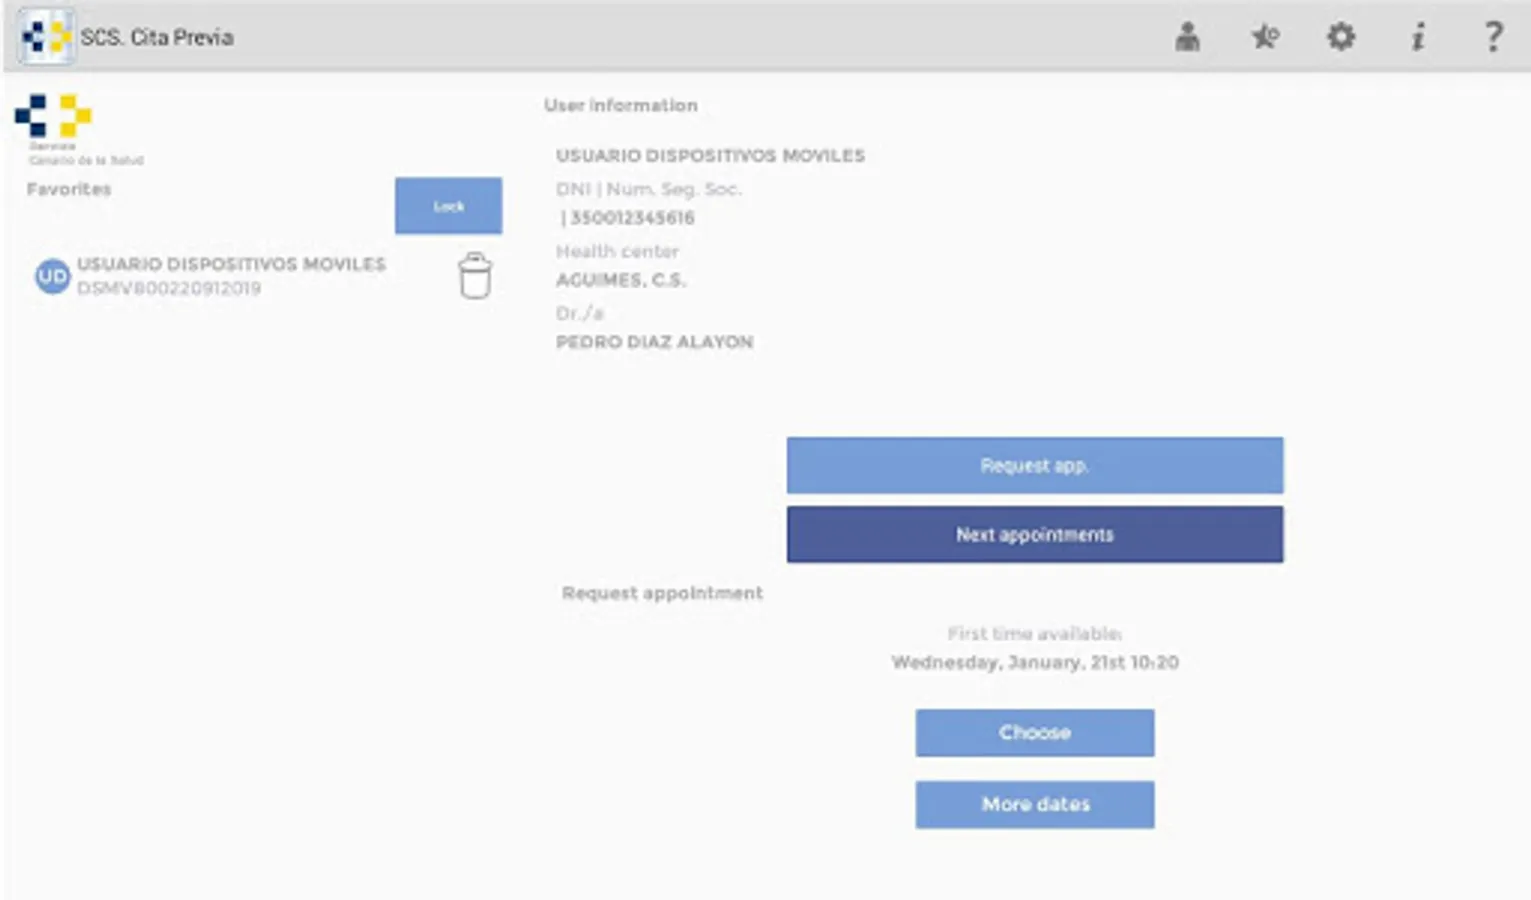Open settings gear icon

coord(1340,37)
